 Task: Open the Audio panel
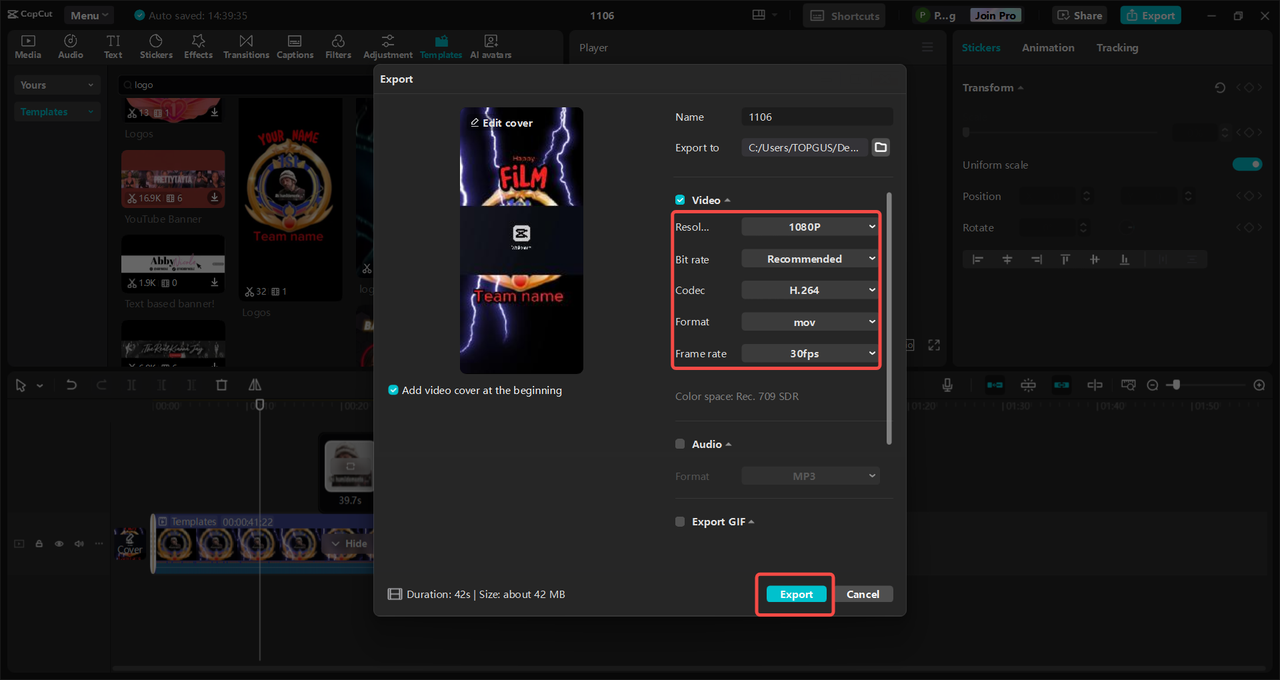pos(71,46)
